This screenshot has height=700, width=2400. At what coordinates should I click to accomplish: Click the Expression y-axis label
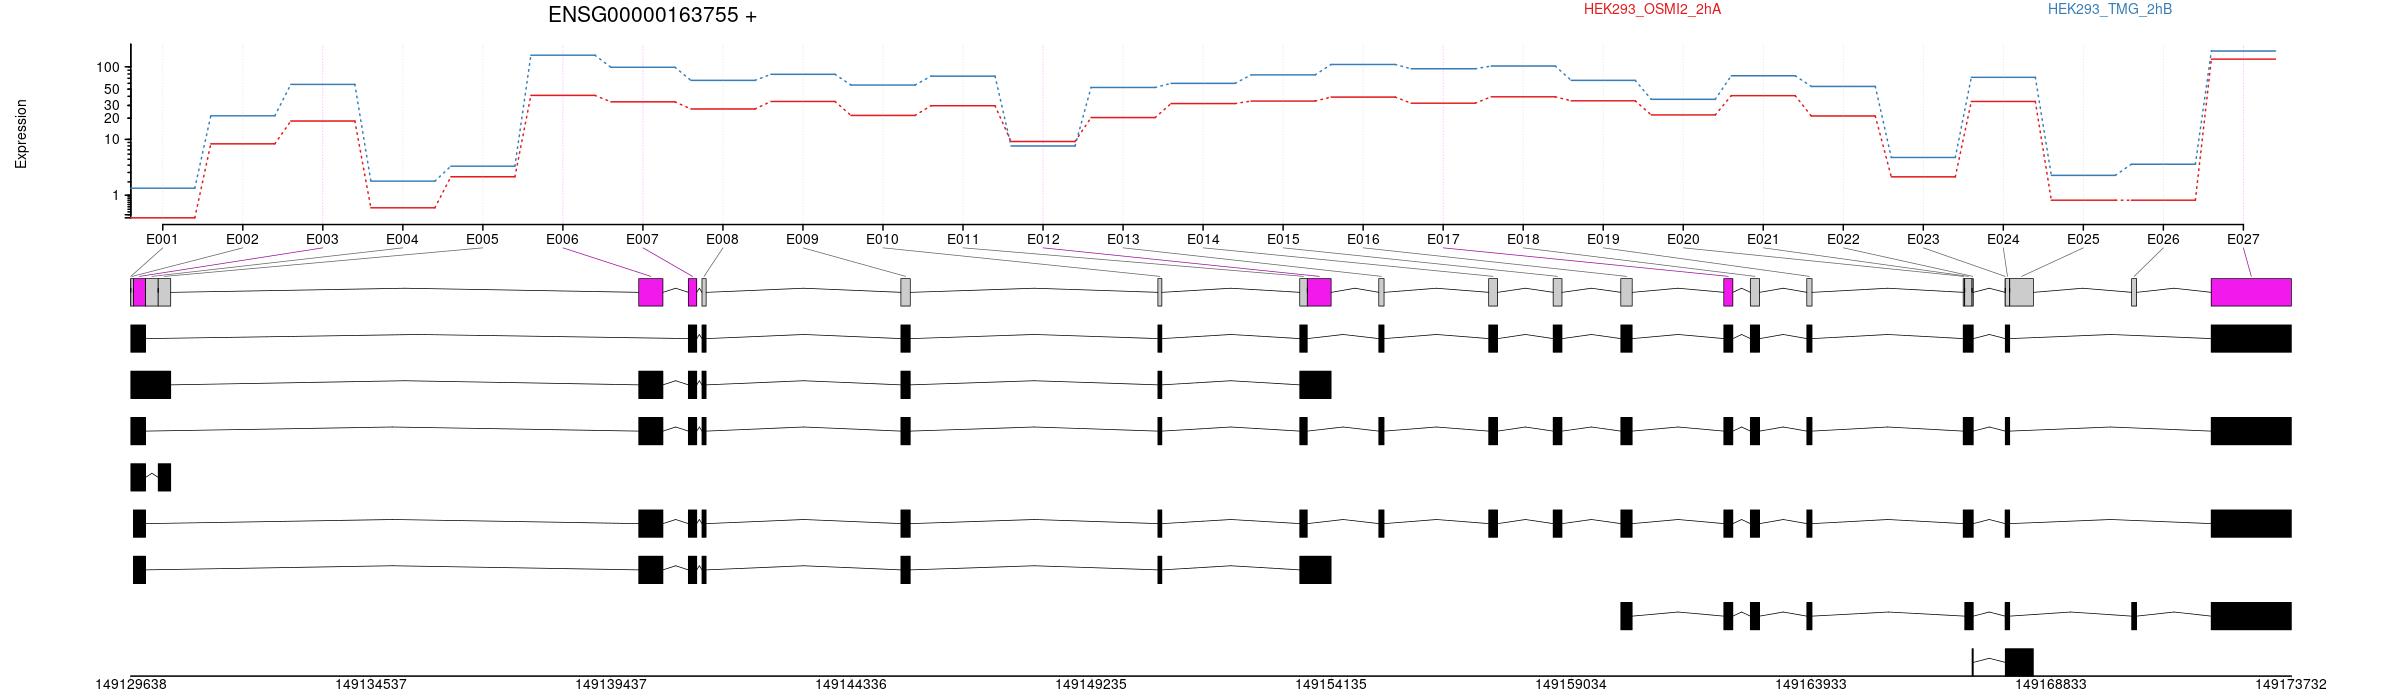pyautogui.click(x=21, y=134)
